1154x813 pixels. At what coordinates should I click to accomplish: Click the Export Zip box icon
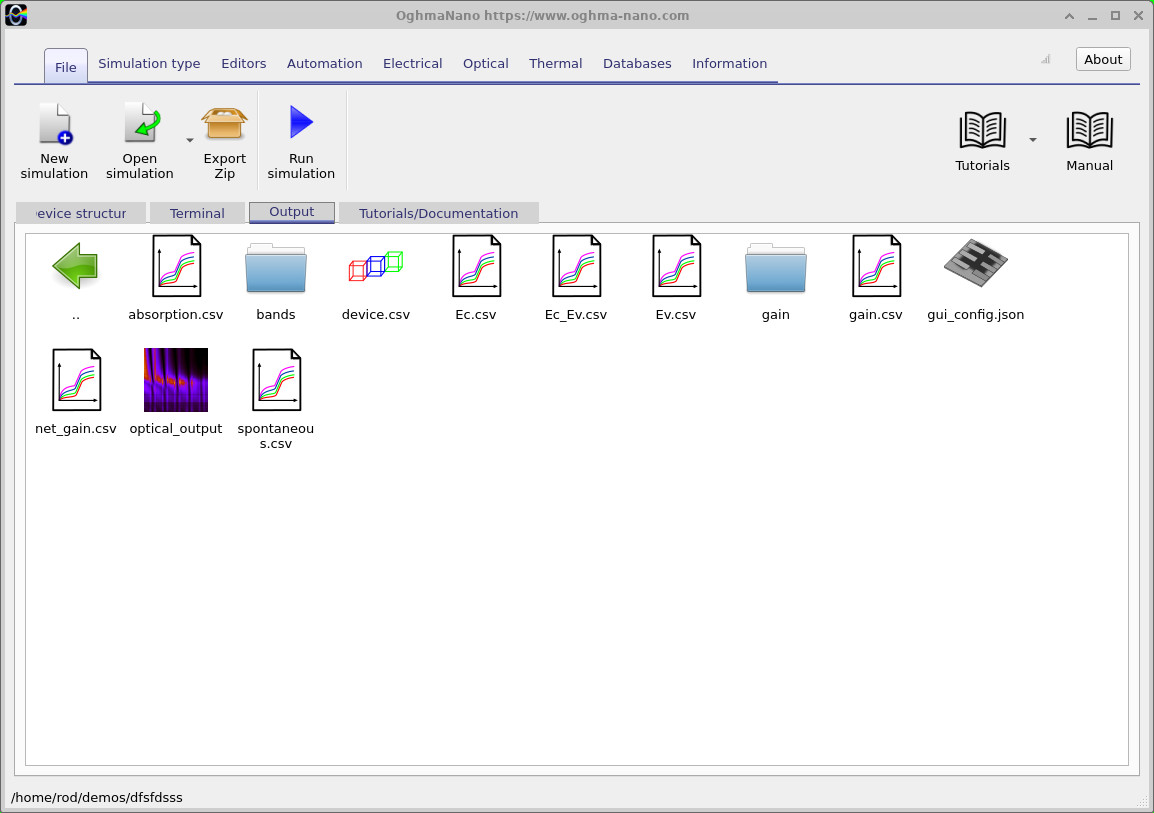click(224, 123)
